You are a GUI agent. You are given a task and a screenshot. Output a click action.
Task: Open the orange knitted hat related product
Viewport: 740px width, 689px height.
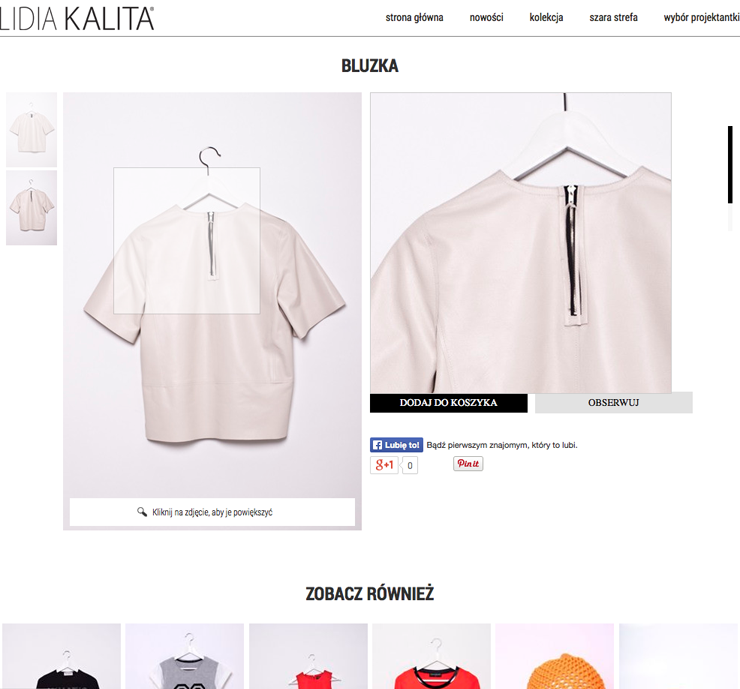coord(555,656)
